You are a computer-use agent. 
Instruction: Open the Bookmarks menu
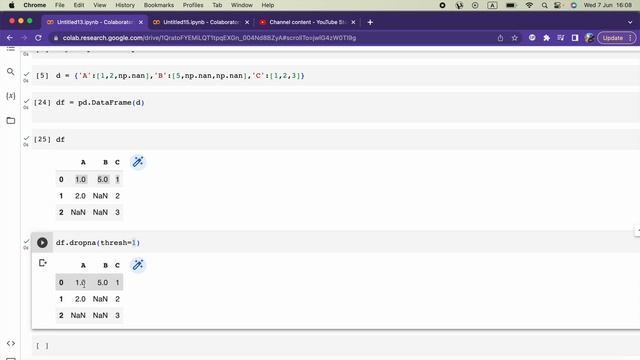coord(159,5)
